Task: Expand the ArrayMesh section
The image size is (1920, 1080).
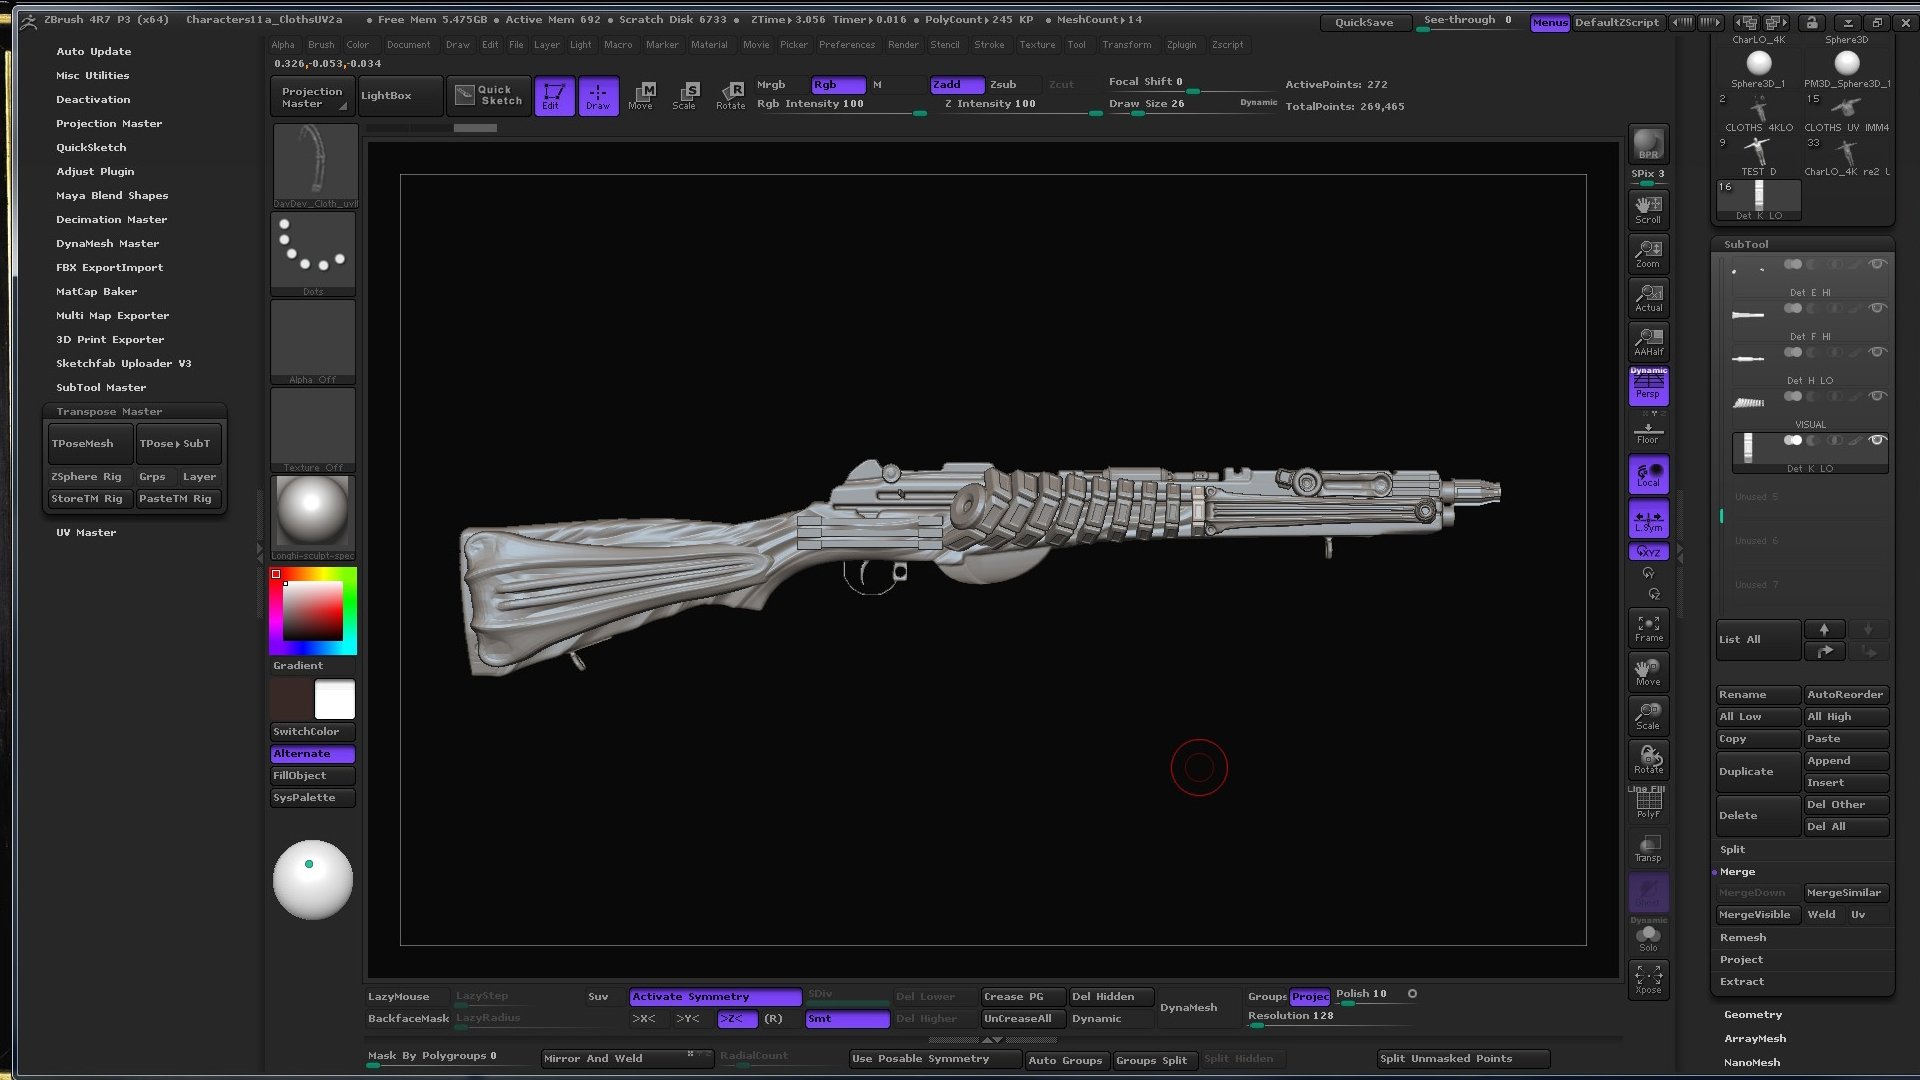Action: coord(1754,1038)
